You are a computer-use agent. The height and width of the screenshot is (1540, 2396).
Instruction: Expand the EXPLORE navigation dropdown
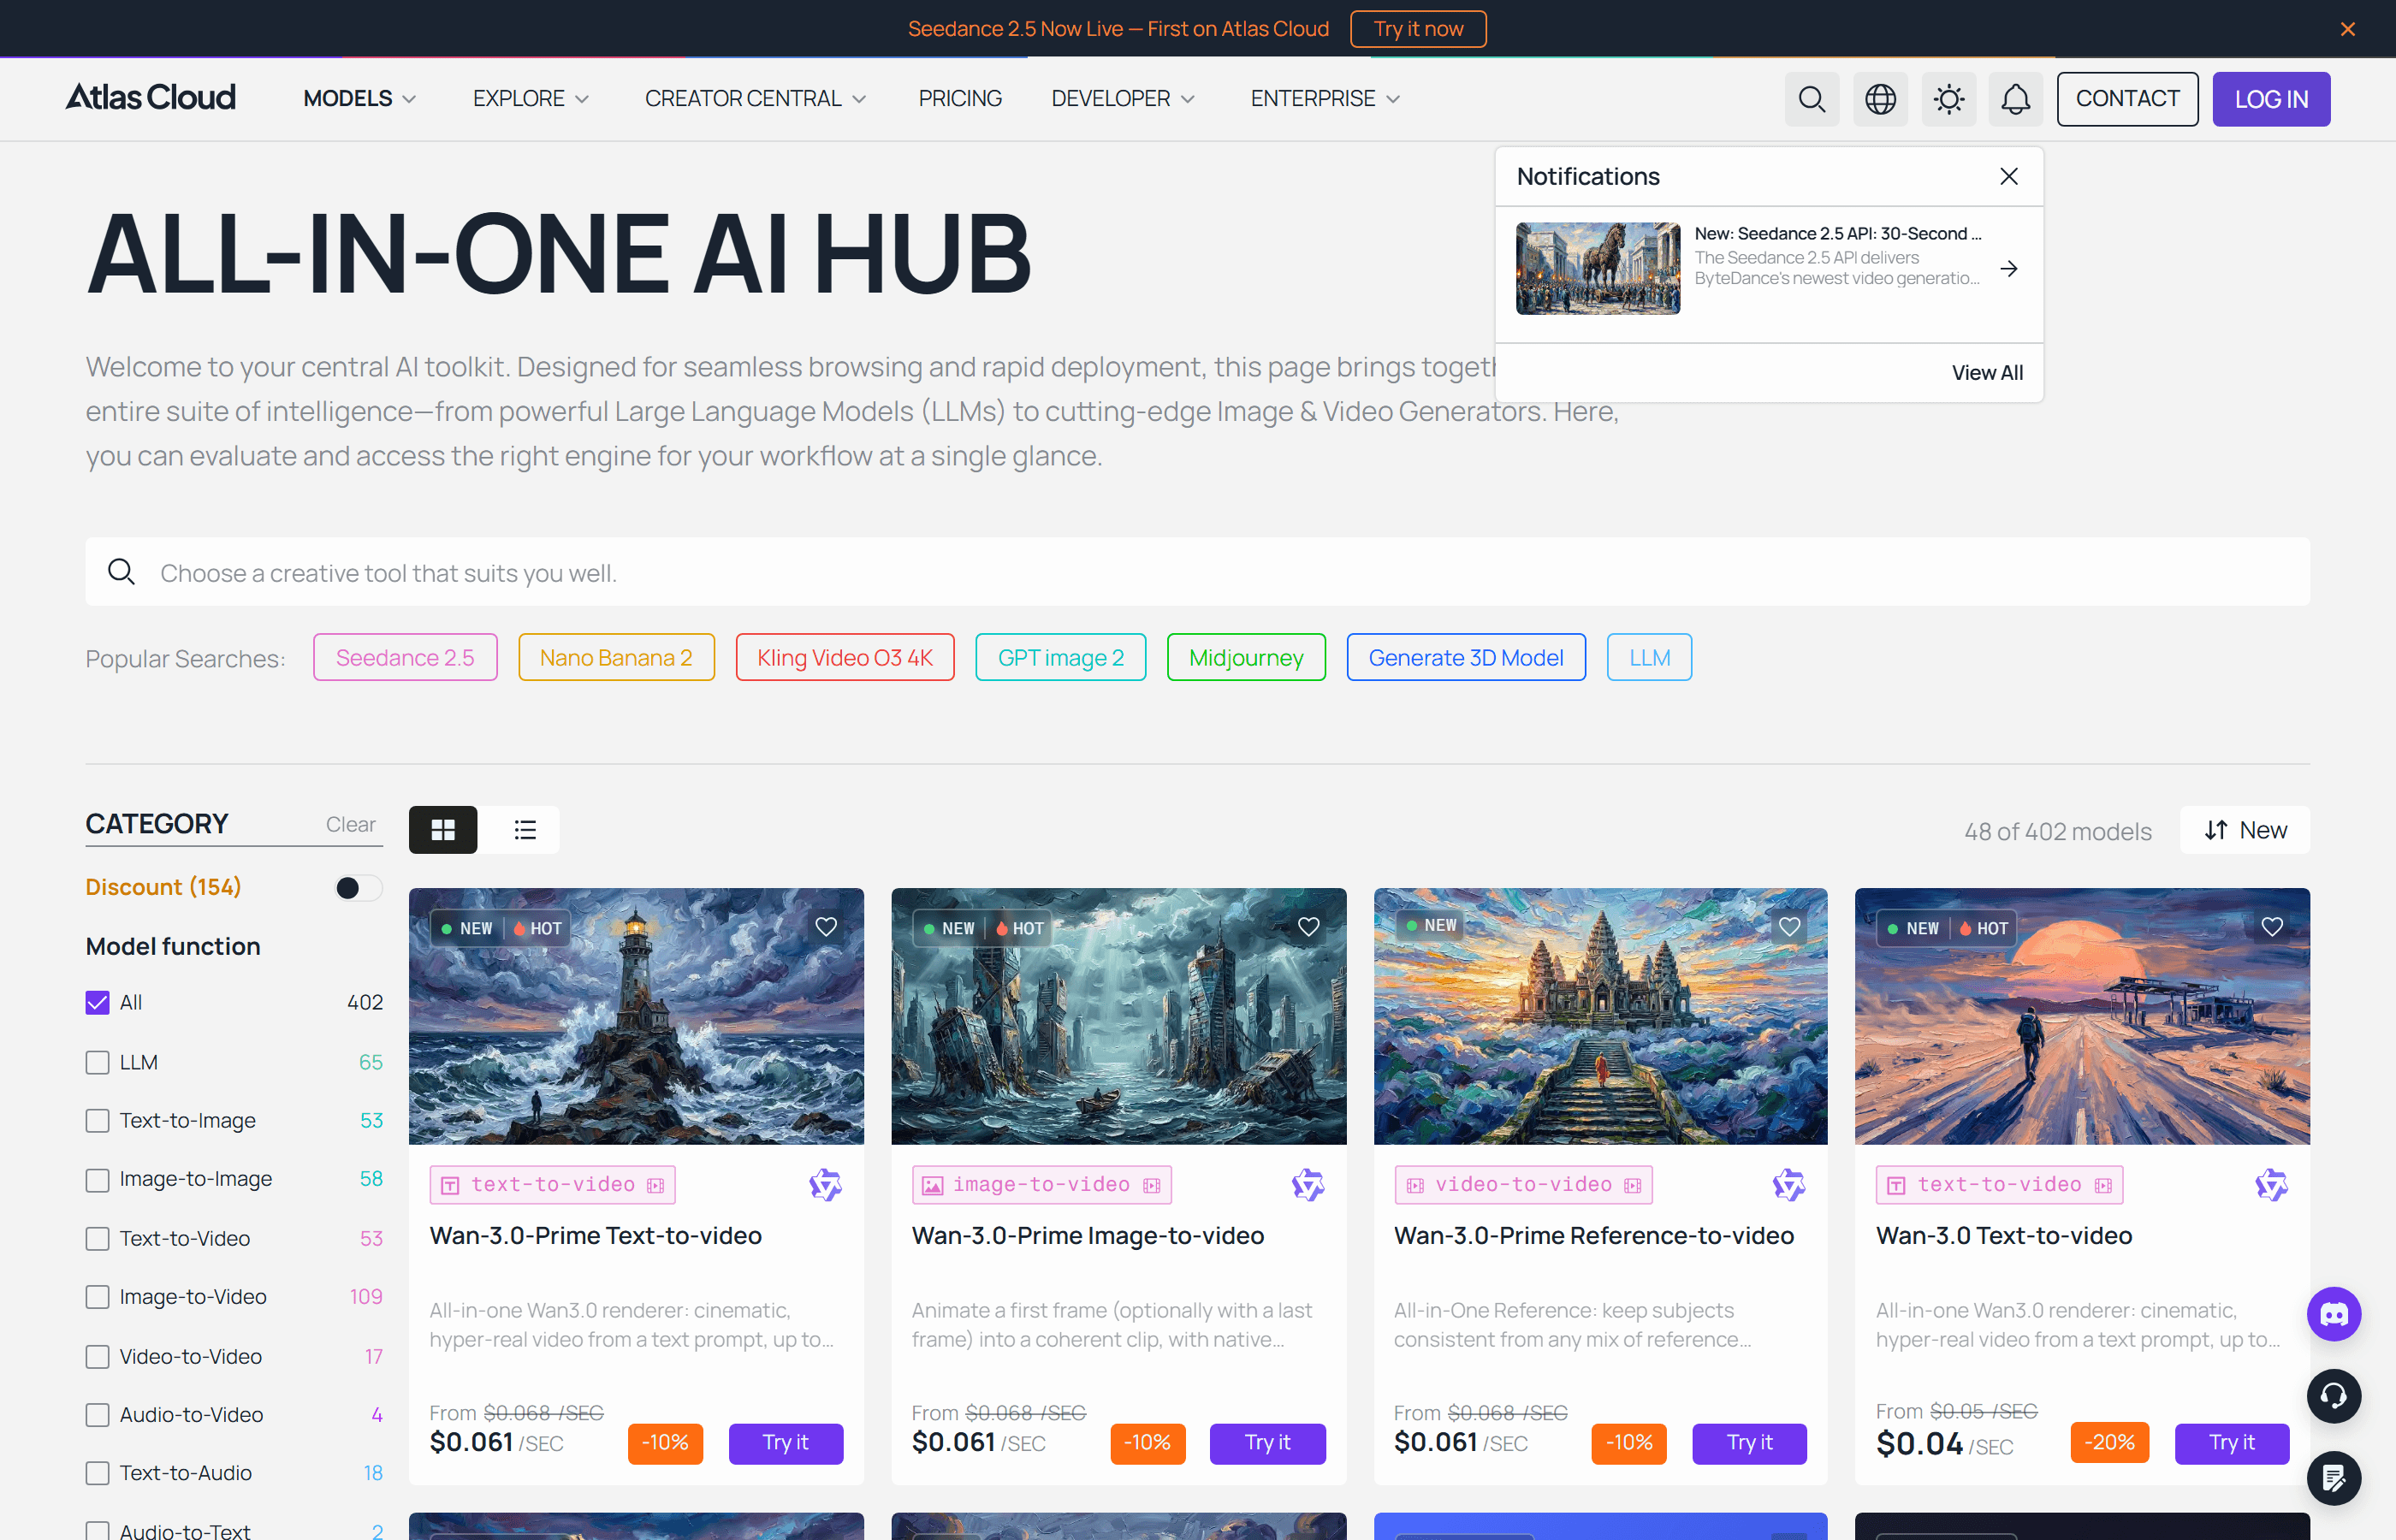[x=531, y=98]
